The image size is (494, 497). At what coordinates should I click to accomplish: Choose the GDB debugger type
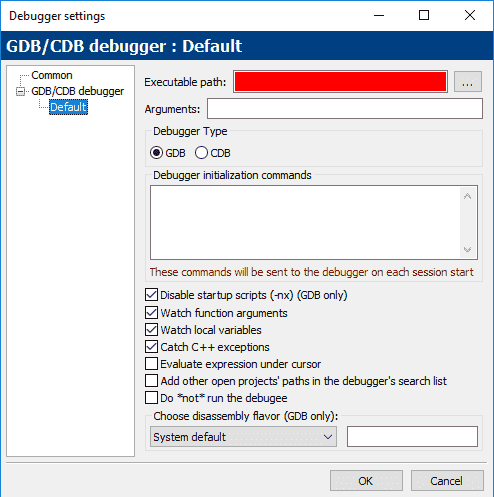156,153
